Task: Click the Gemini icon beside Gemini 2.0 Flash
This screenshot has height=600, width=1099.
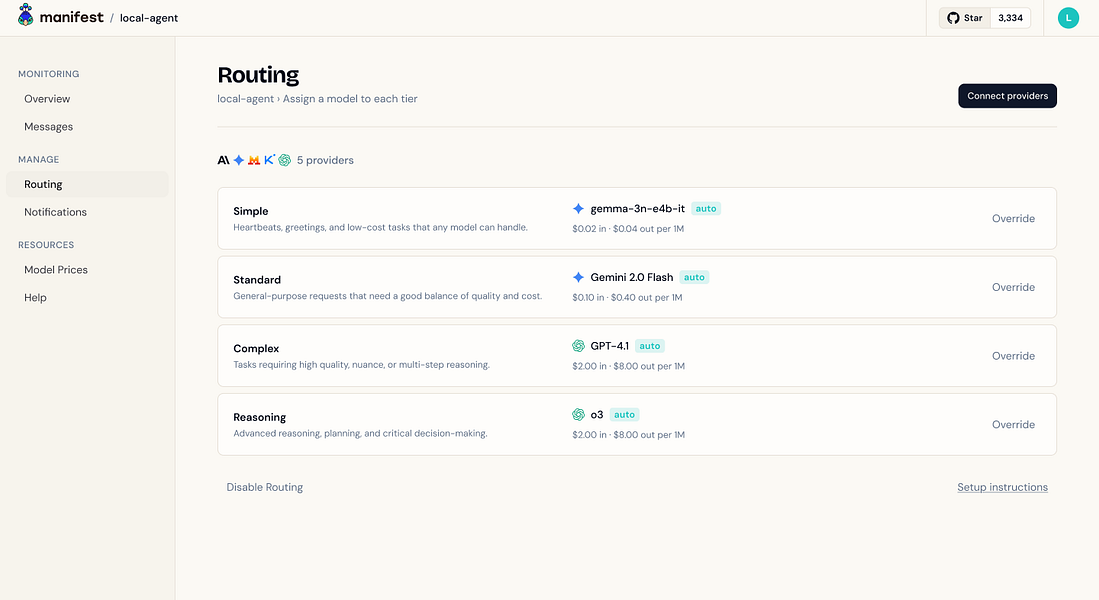Action: 578,278
